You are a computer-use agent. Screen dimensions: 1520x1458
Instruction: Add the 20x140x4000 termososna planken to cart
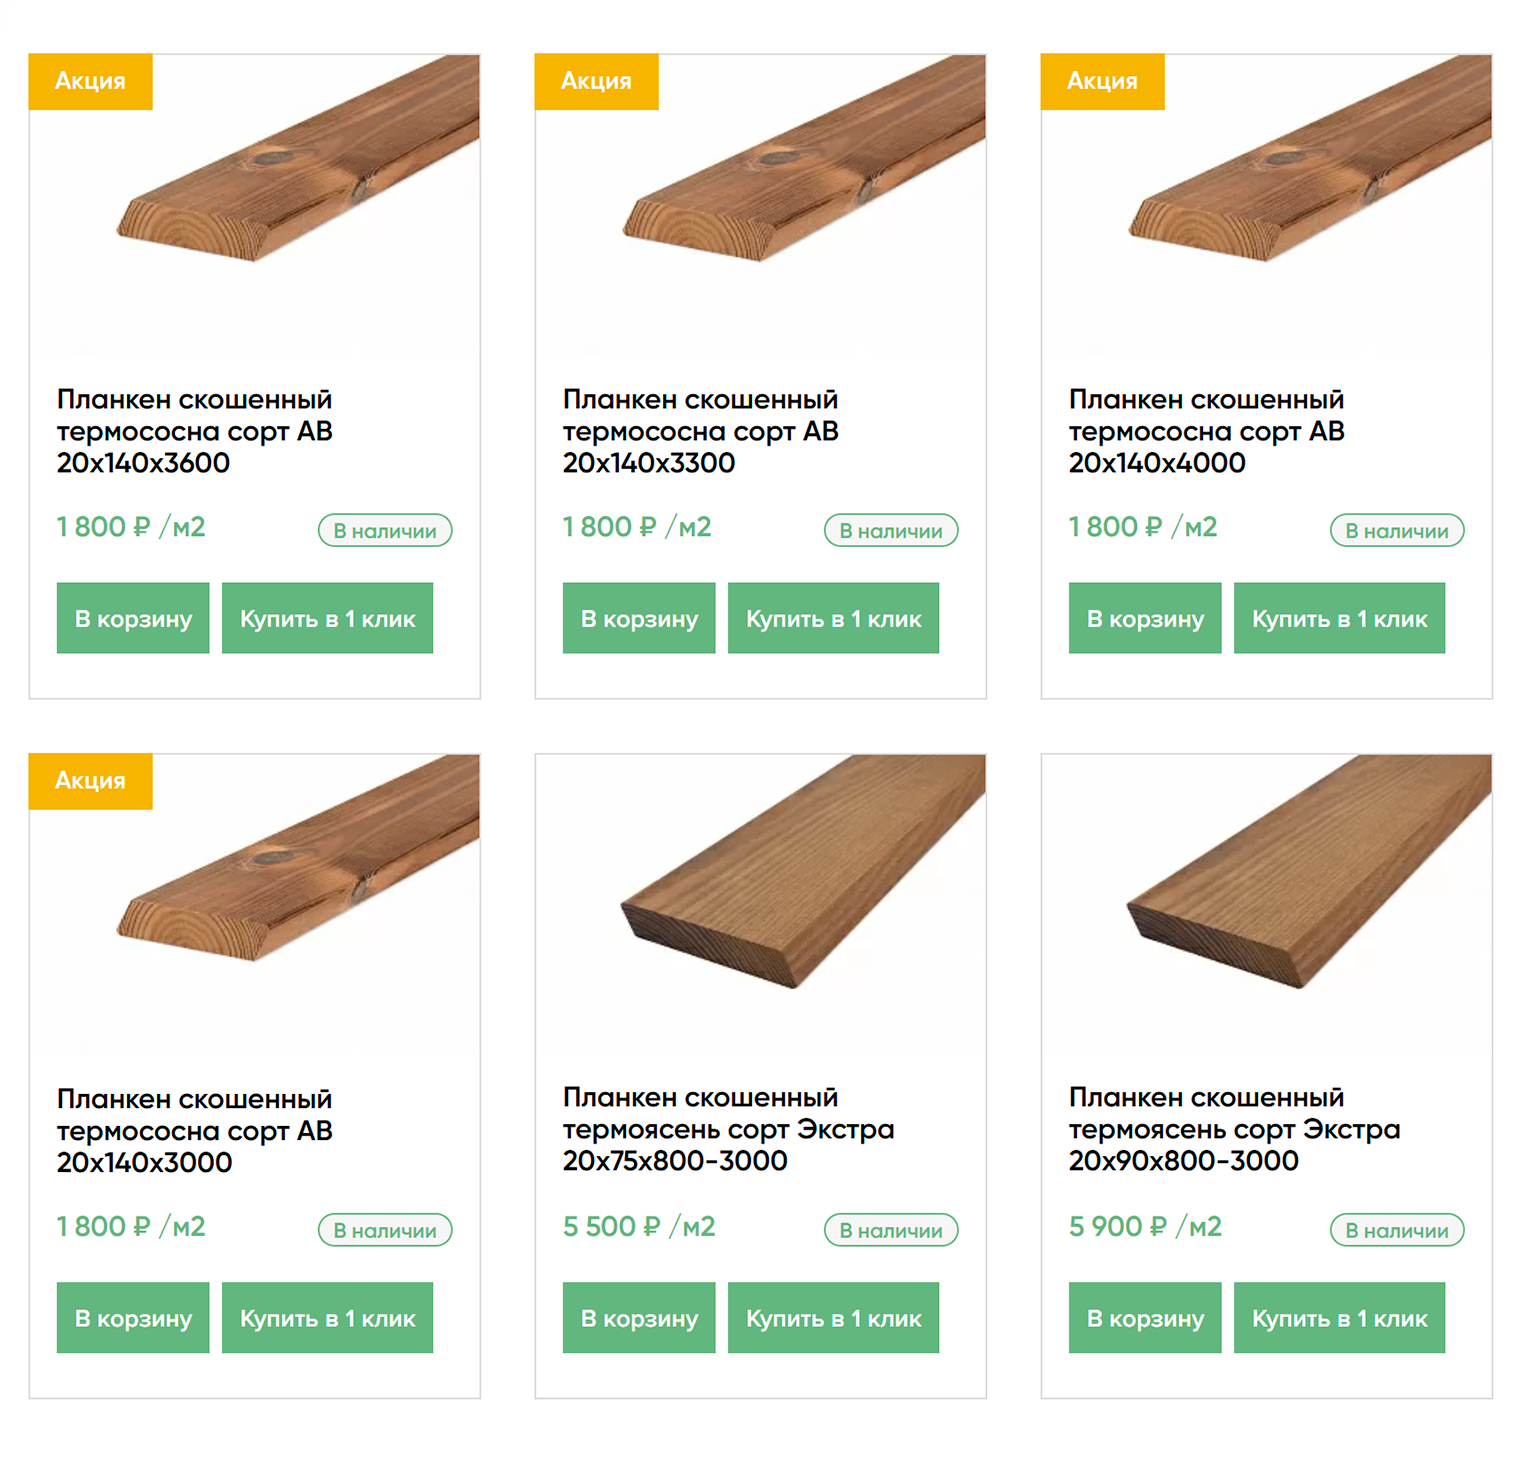pyautogui.click(x=1145, y=618)
